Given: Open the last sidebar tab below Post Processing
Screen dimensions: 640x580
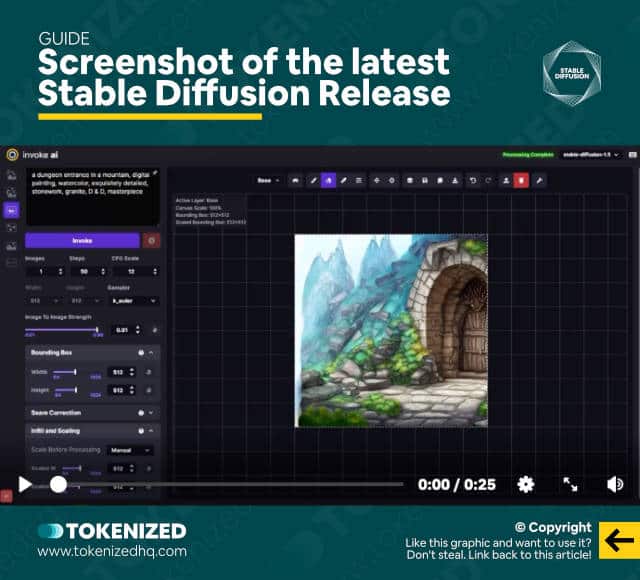Looking at the screenshot, I should tap(11, 263).
